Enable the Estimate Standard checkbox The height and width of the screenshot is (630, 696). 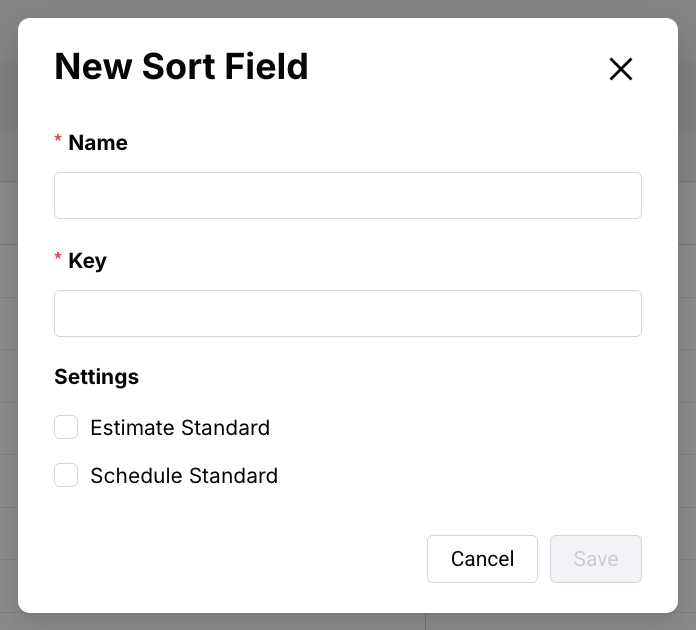(66, 428)
